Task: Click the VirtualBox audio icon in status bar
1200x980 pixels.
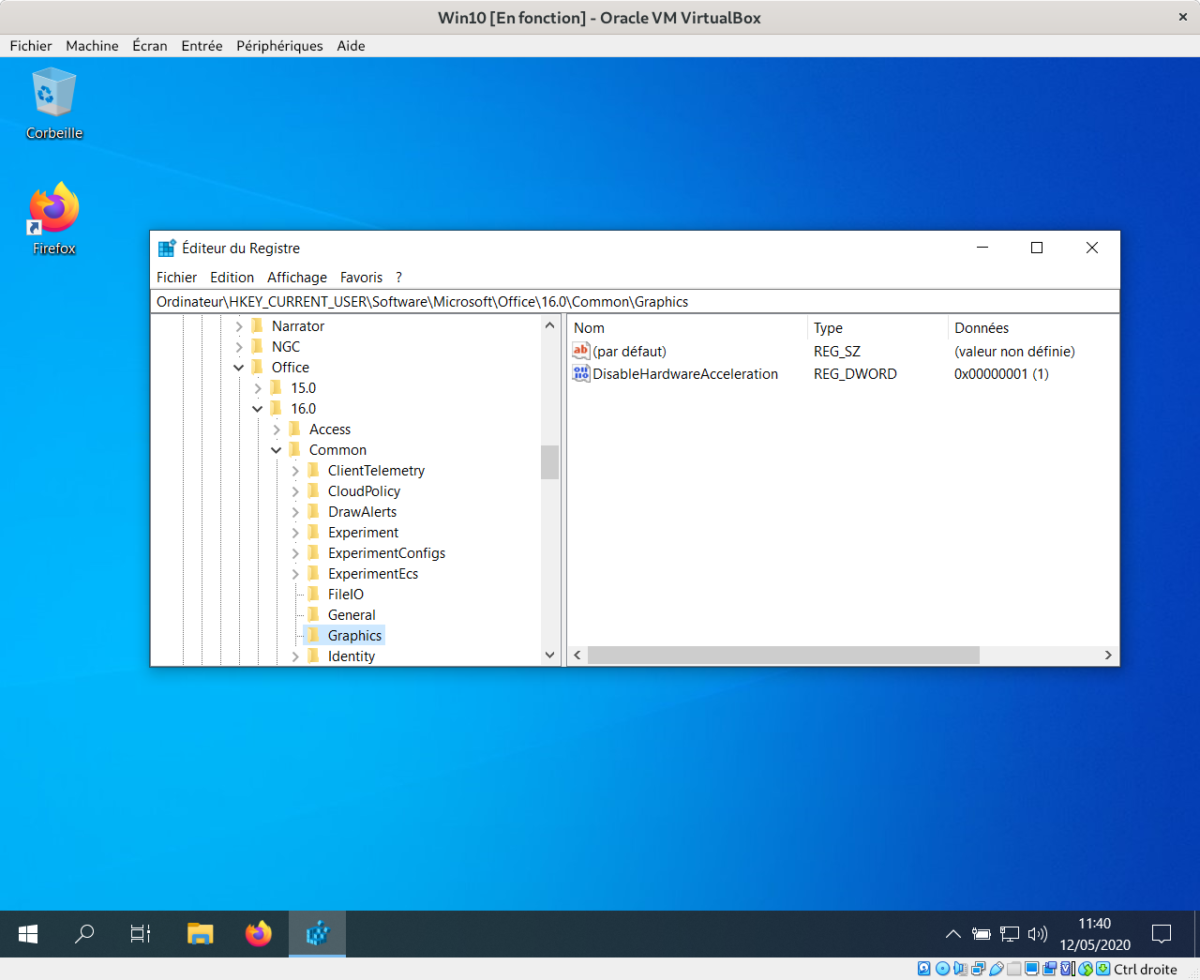Action: 960,968
